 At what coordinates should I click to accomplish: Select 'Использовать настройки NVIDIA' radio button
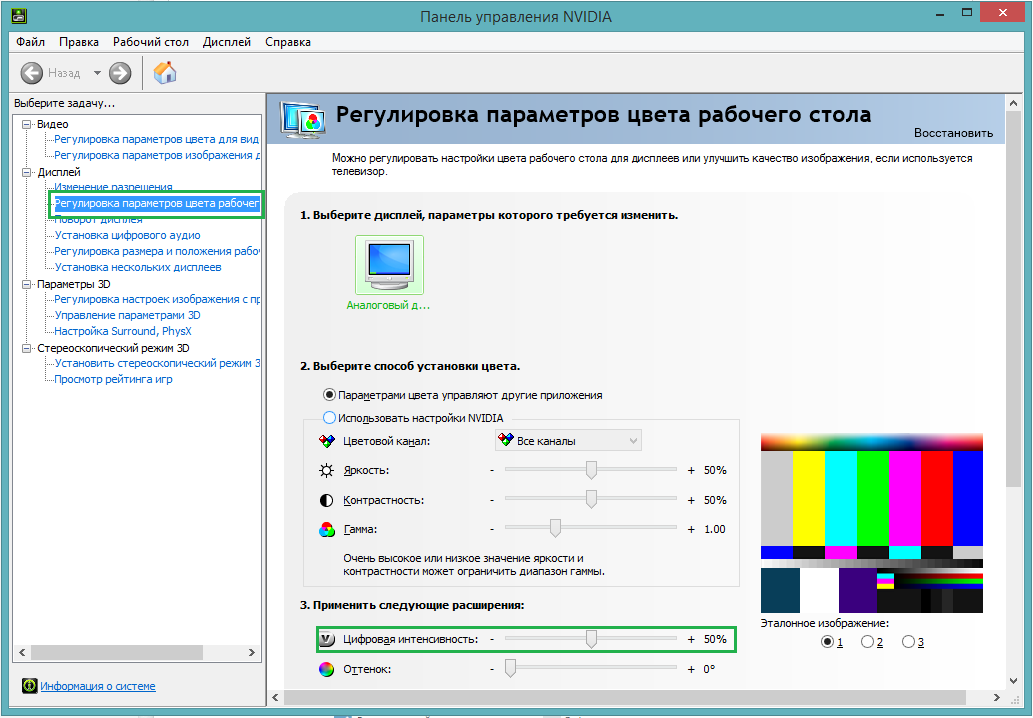(329, 418)
